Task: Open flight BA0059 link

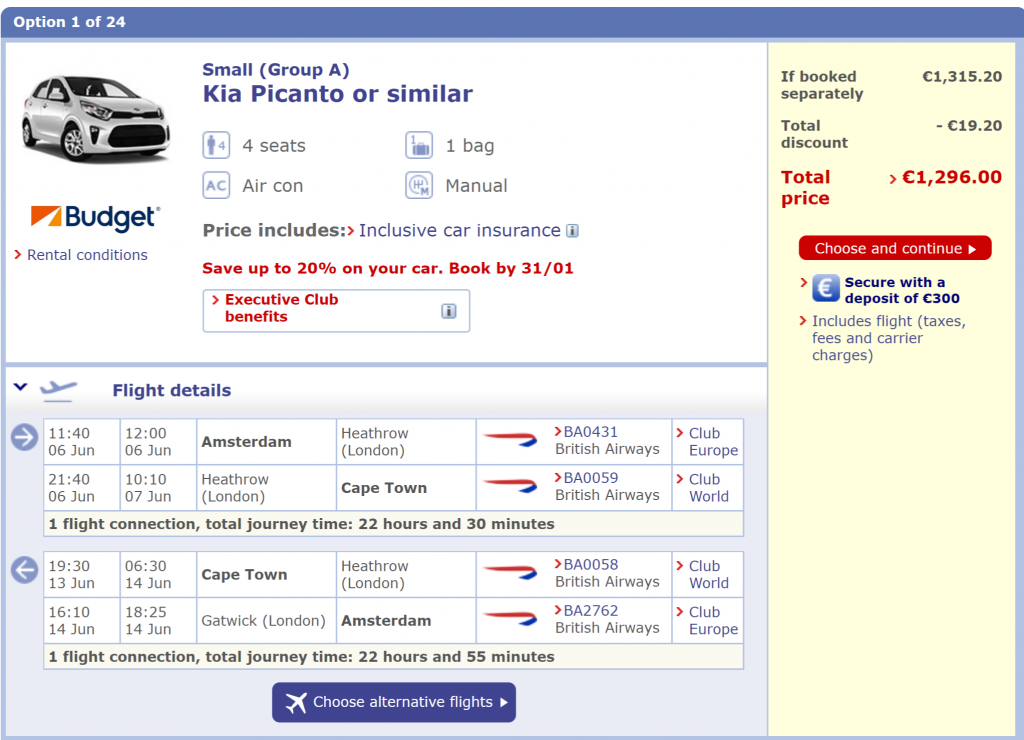Action: pyautogui.click(x=590, y=477)
